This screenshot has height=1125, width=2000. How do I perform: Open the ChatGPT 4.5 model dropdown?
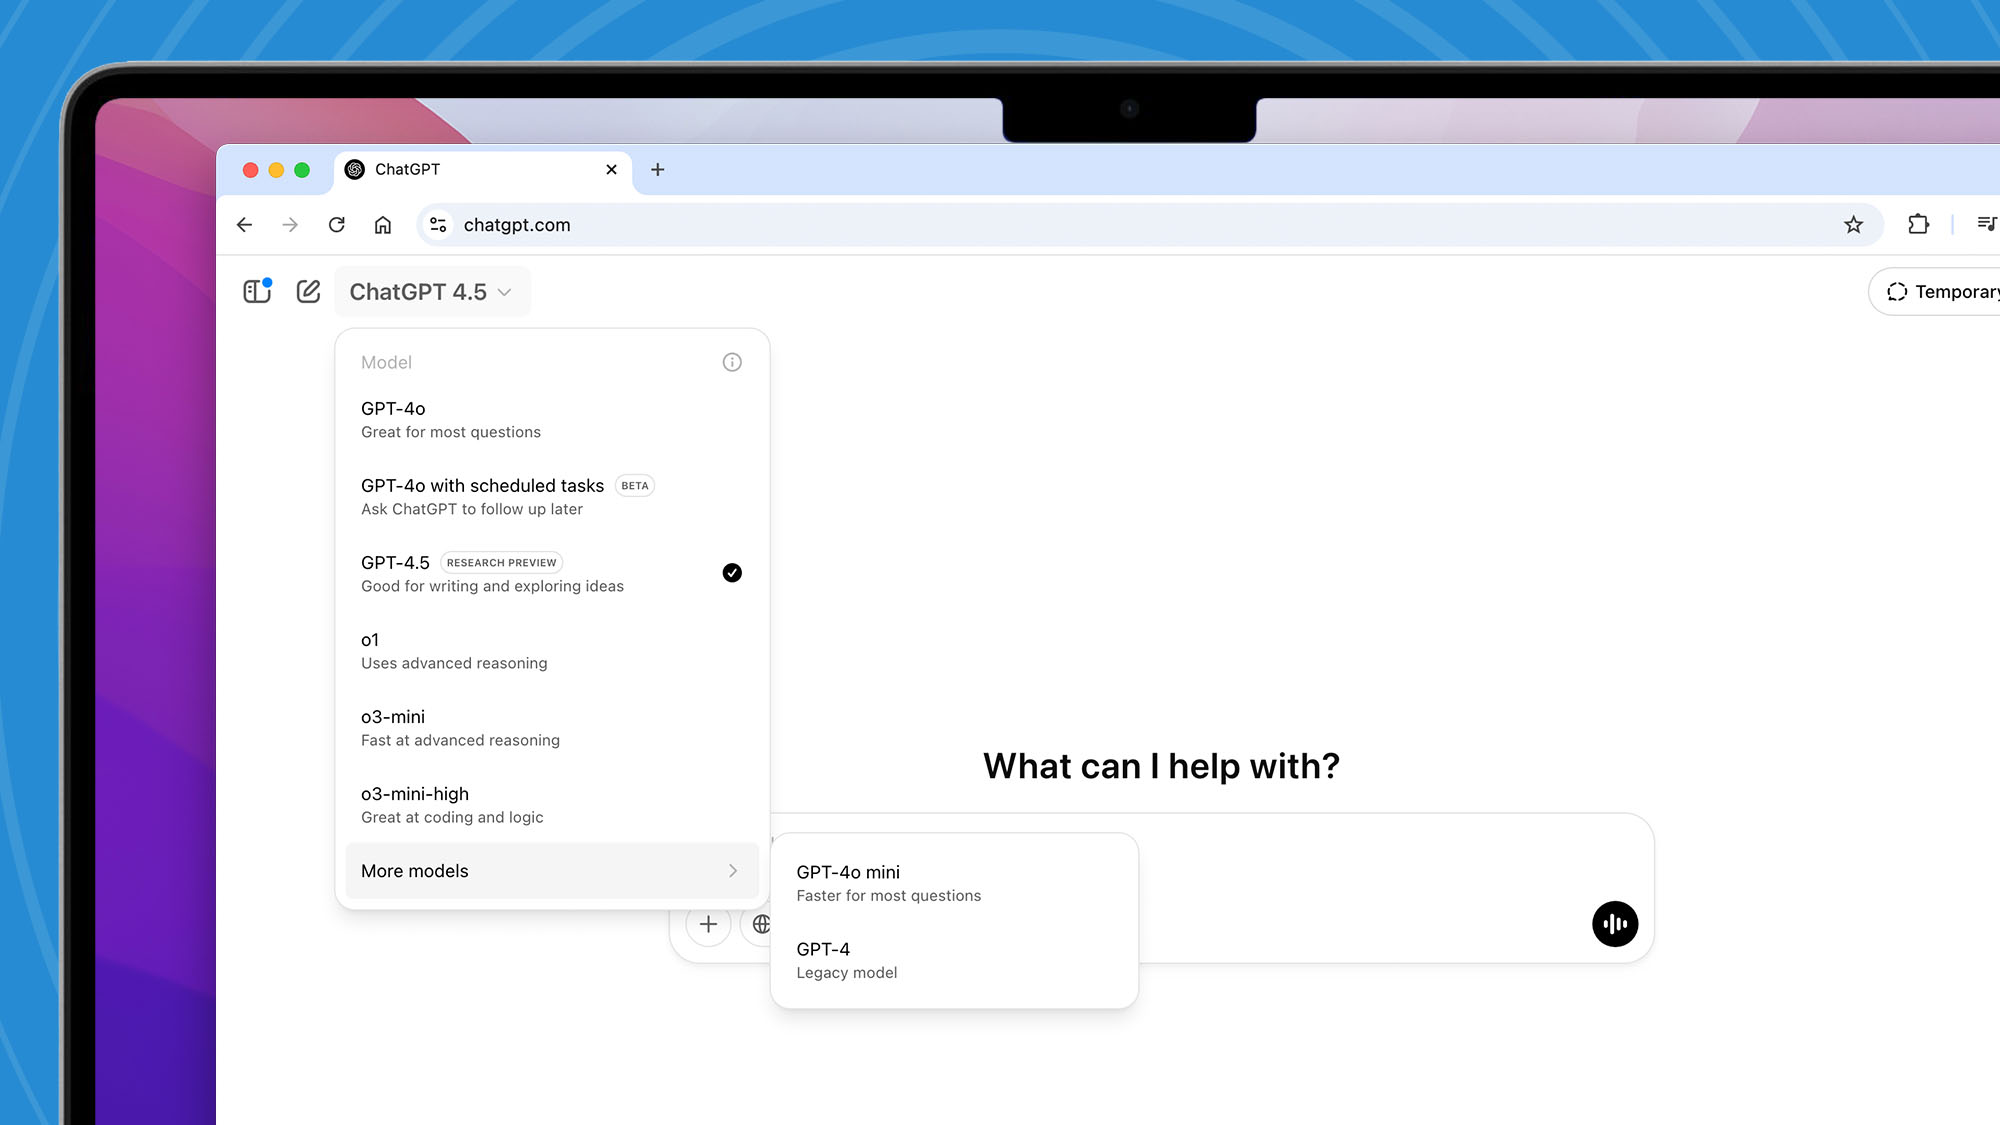431,292
